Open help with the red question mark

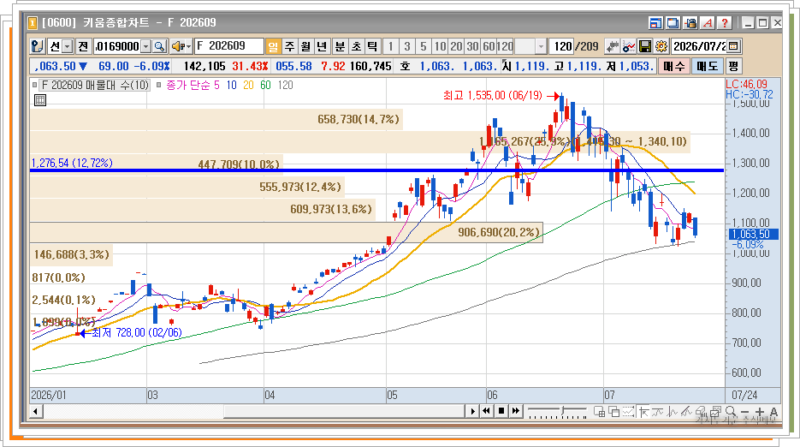[724, 22]
